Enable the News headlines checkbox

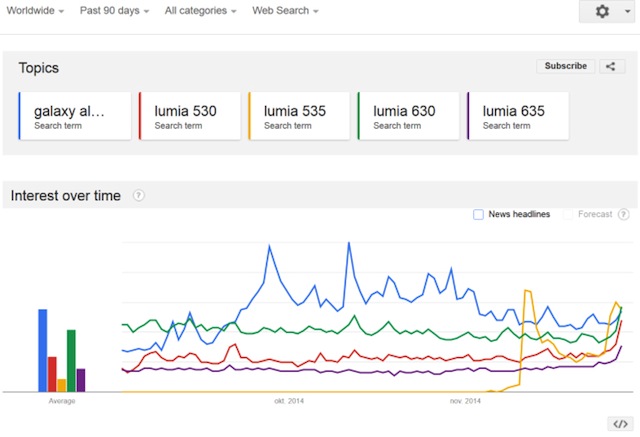coord(478,214)
